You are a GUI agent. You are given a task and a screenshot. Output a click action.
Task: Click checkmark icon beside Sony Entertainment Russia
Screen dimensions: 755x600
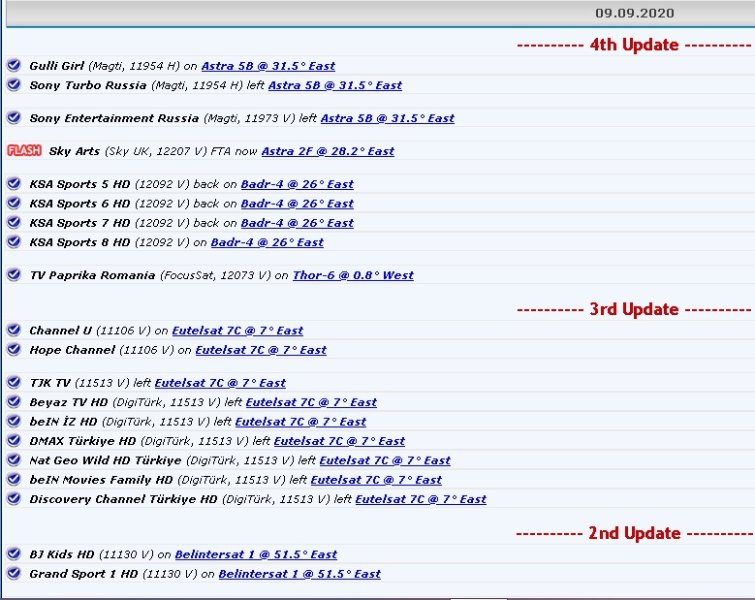point(14,117)
